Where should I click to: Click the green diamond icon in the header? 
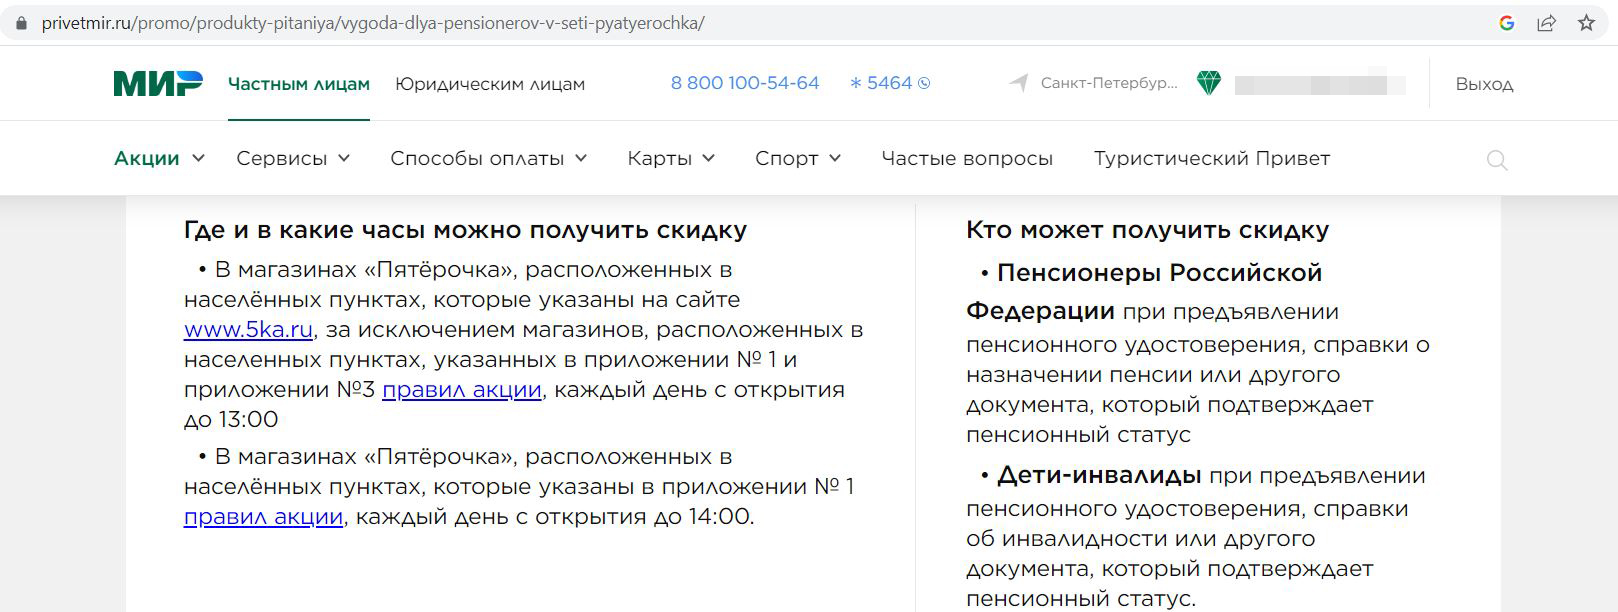(x=1209, y=83)
